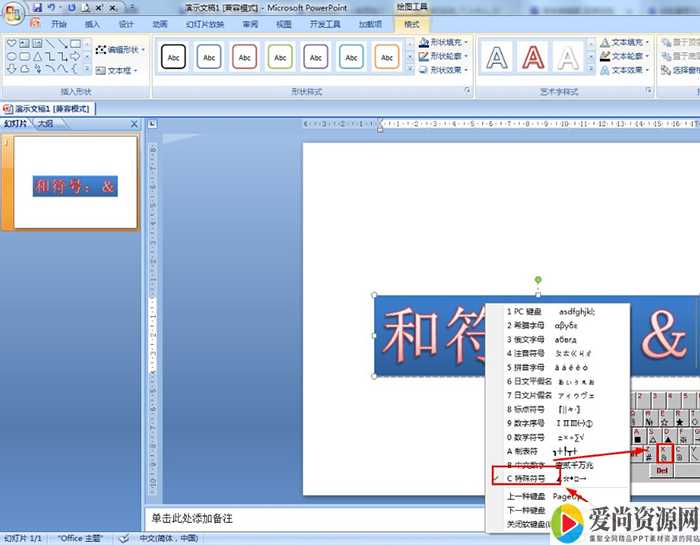Select the cloud shape
Screen dimensions: 700x545
pyautogui.click(x=25, y=69)
